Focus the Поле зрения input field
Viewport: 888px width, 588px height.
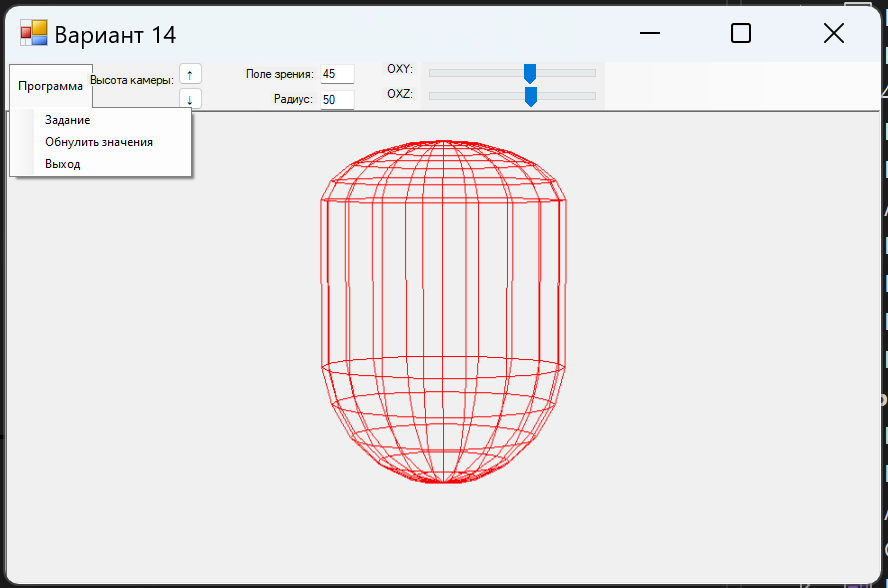coord(338,74)
